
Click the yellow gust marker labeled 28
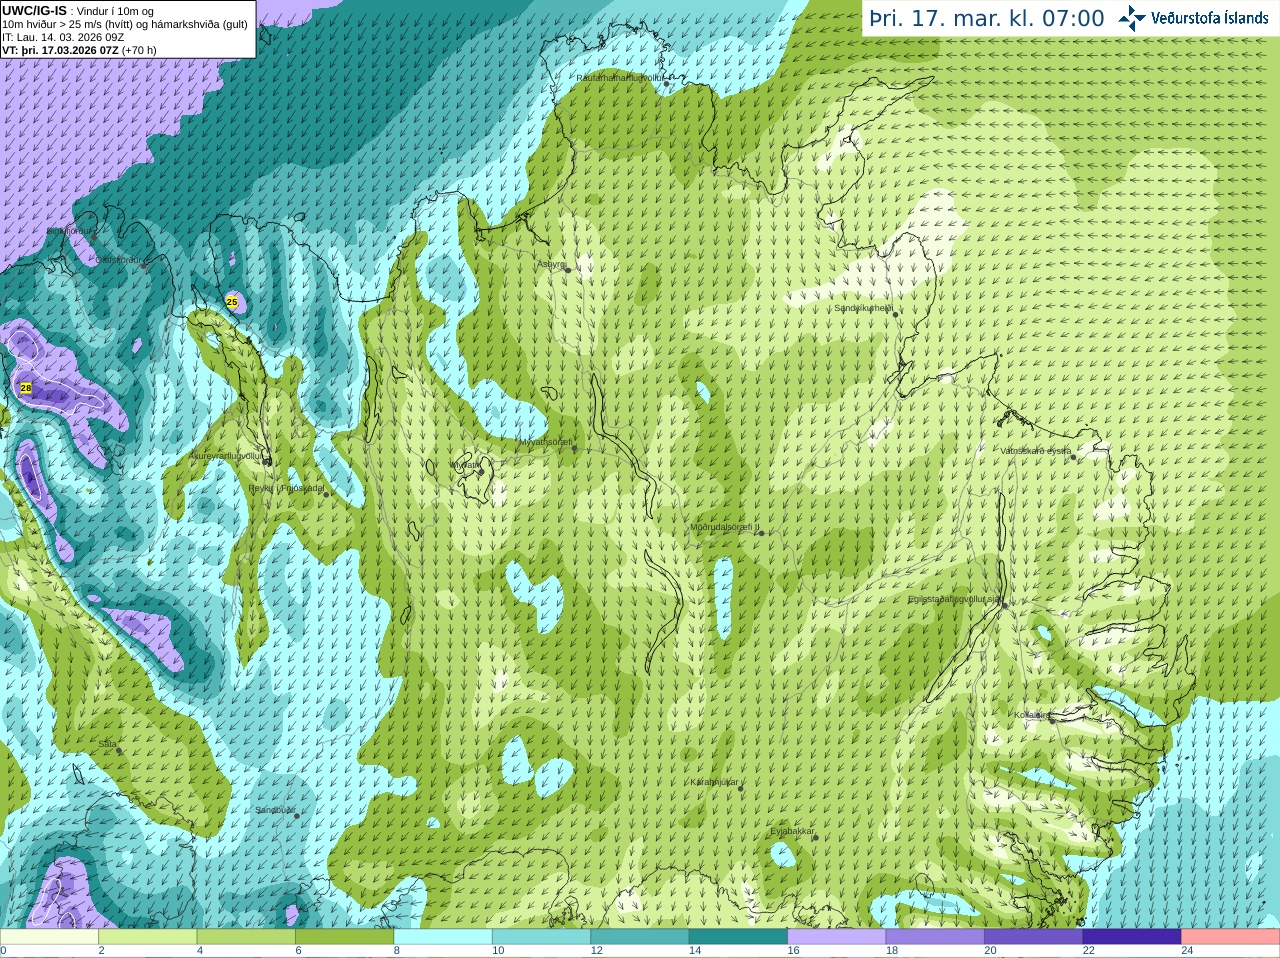(x=26, y=387)
